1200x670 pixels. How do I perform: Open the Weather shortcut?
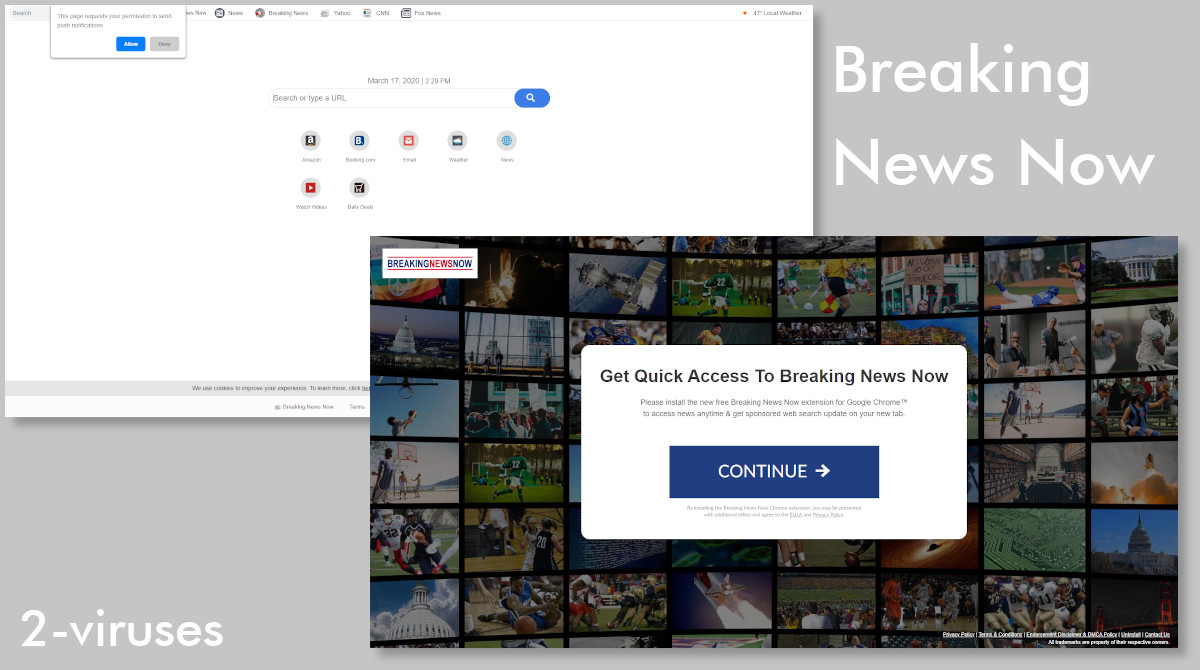(x=458, y=141)
